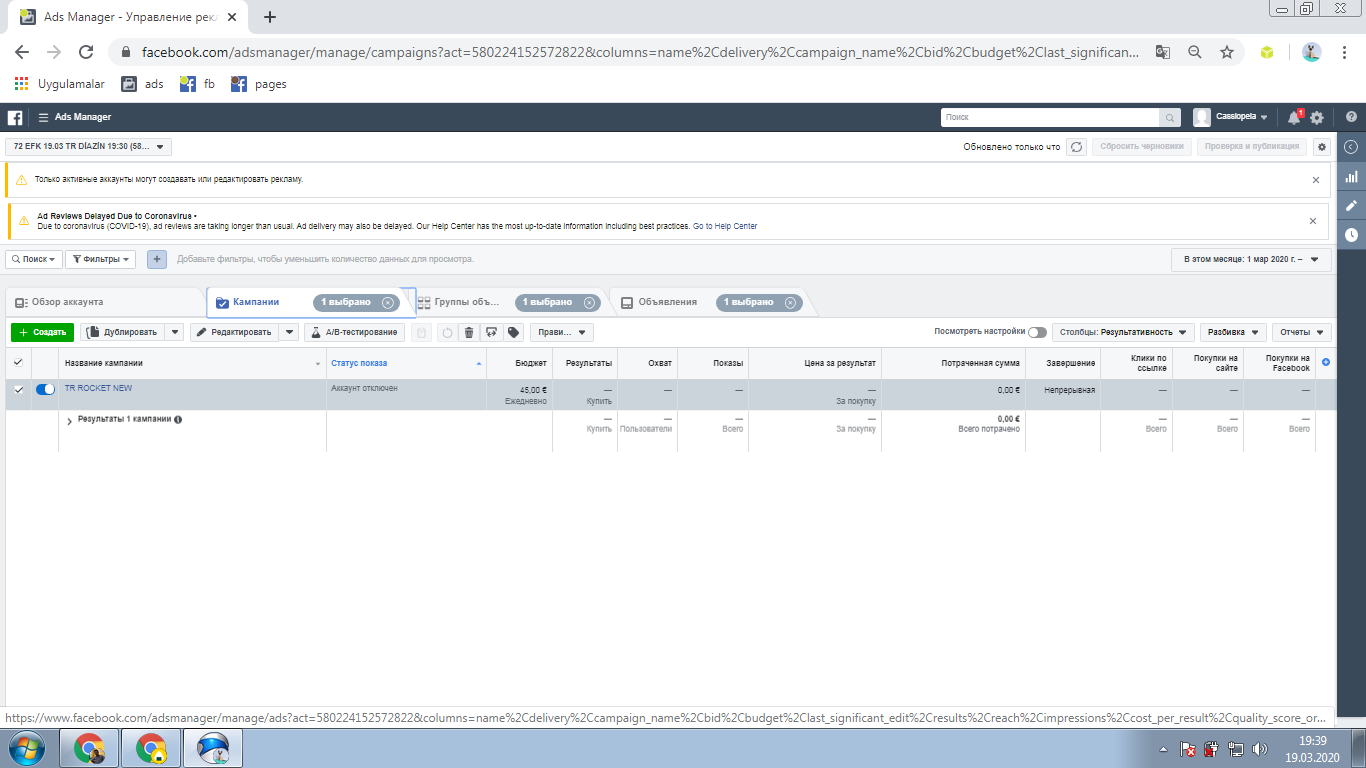Click the Поиск search field in header

[x=1050, y=118]
